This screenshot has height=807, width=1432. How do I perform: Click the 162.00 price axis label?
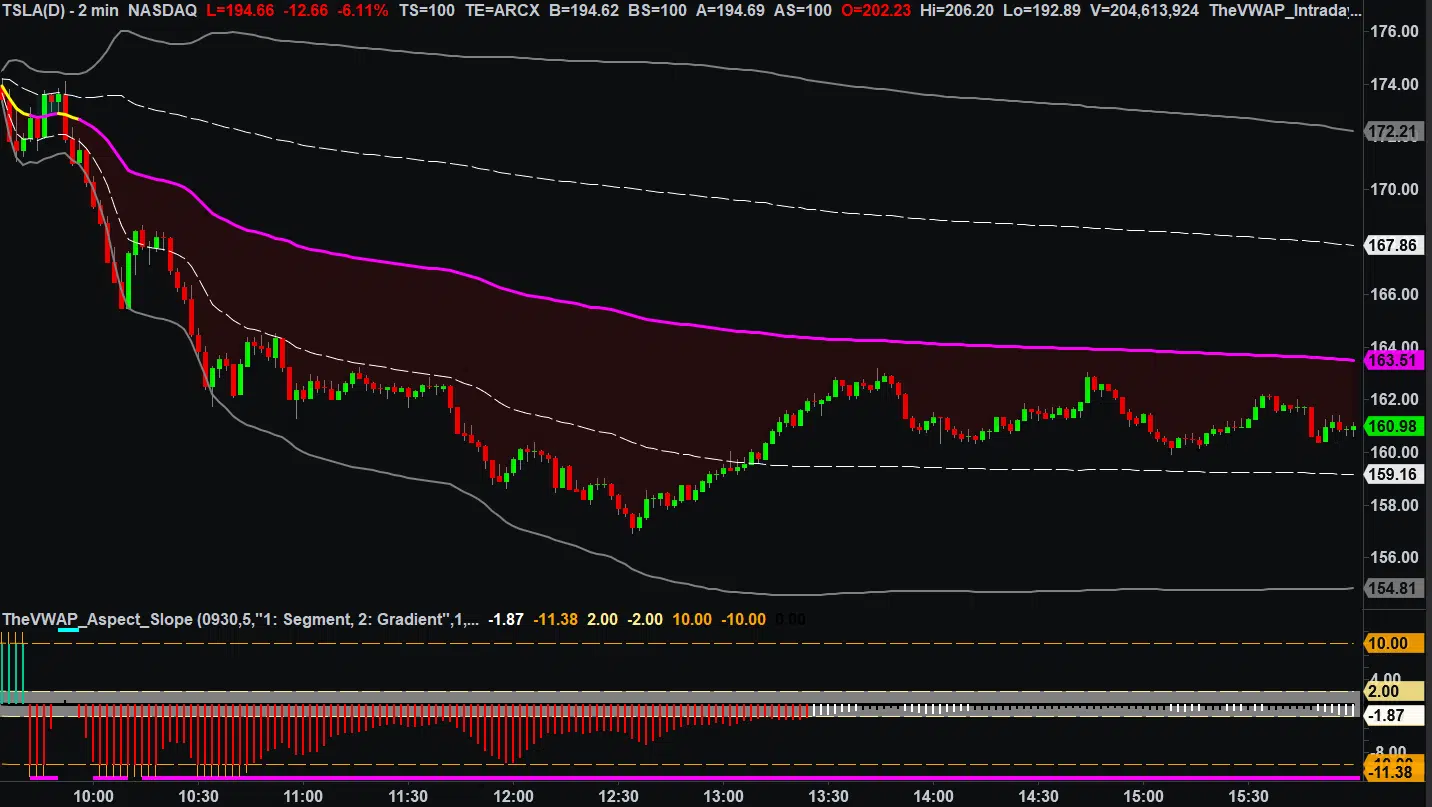[x=1396, y=399]
